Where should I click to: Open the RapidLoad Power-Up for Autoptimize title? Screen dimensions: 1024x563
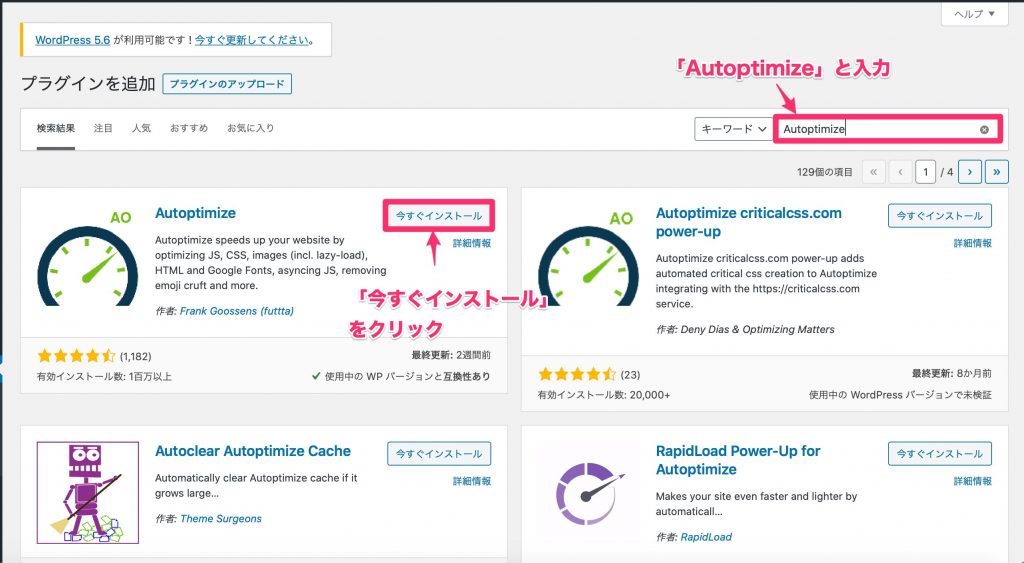click(738, 460)
